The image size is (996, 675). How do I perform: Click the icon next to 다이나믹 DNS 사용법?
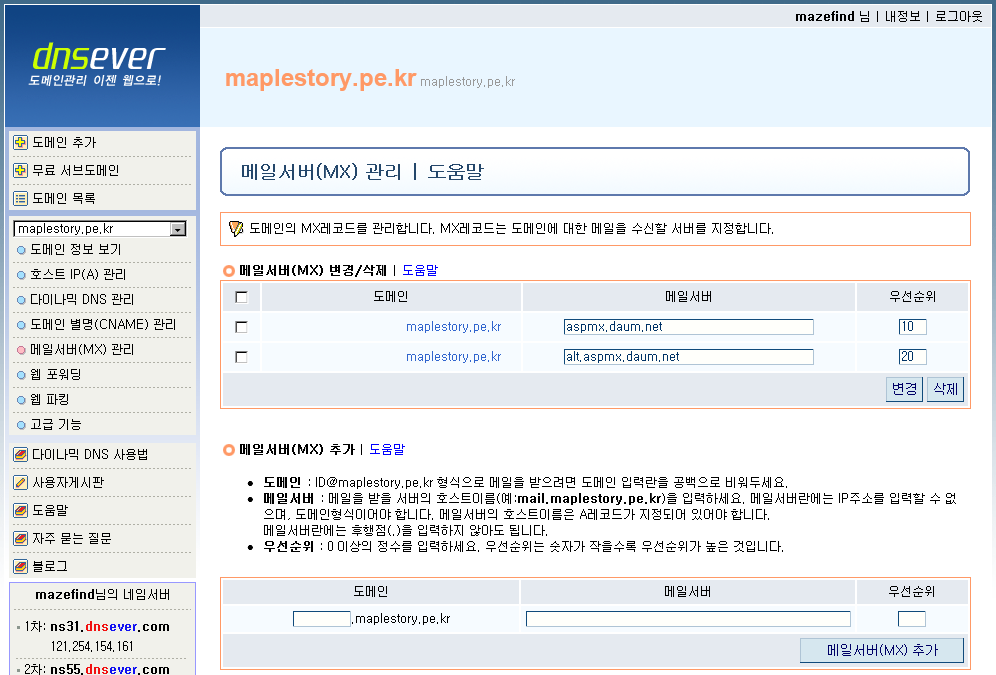[x=20, y=455]
